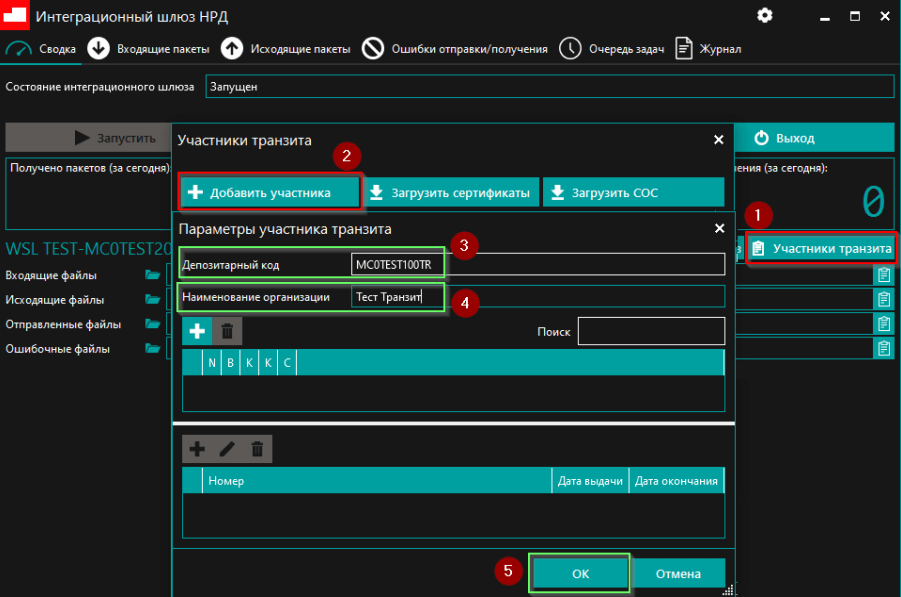This screenshot has height=597, width=901.
Task: Open the Журнал tab
Action: (709, 49)
